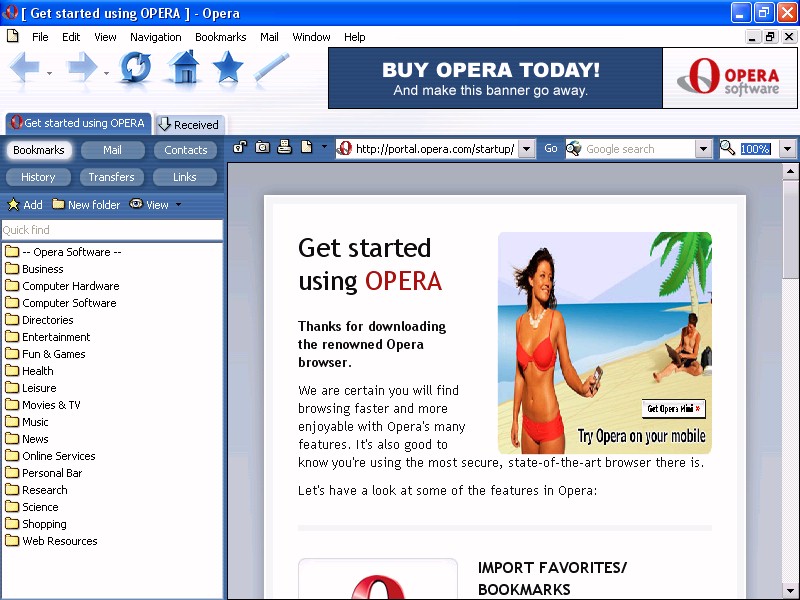Click the Quick find input field
Screen dimensions: 800x600
111,230
